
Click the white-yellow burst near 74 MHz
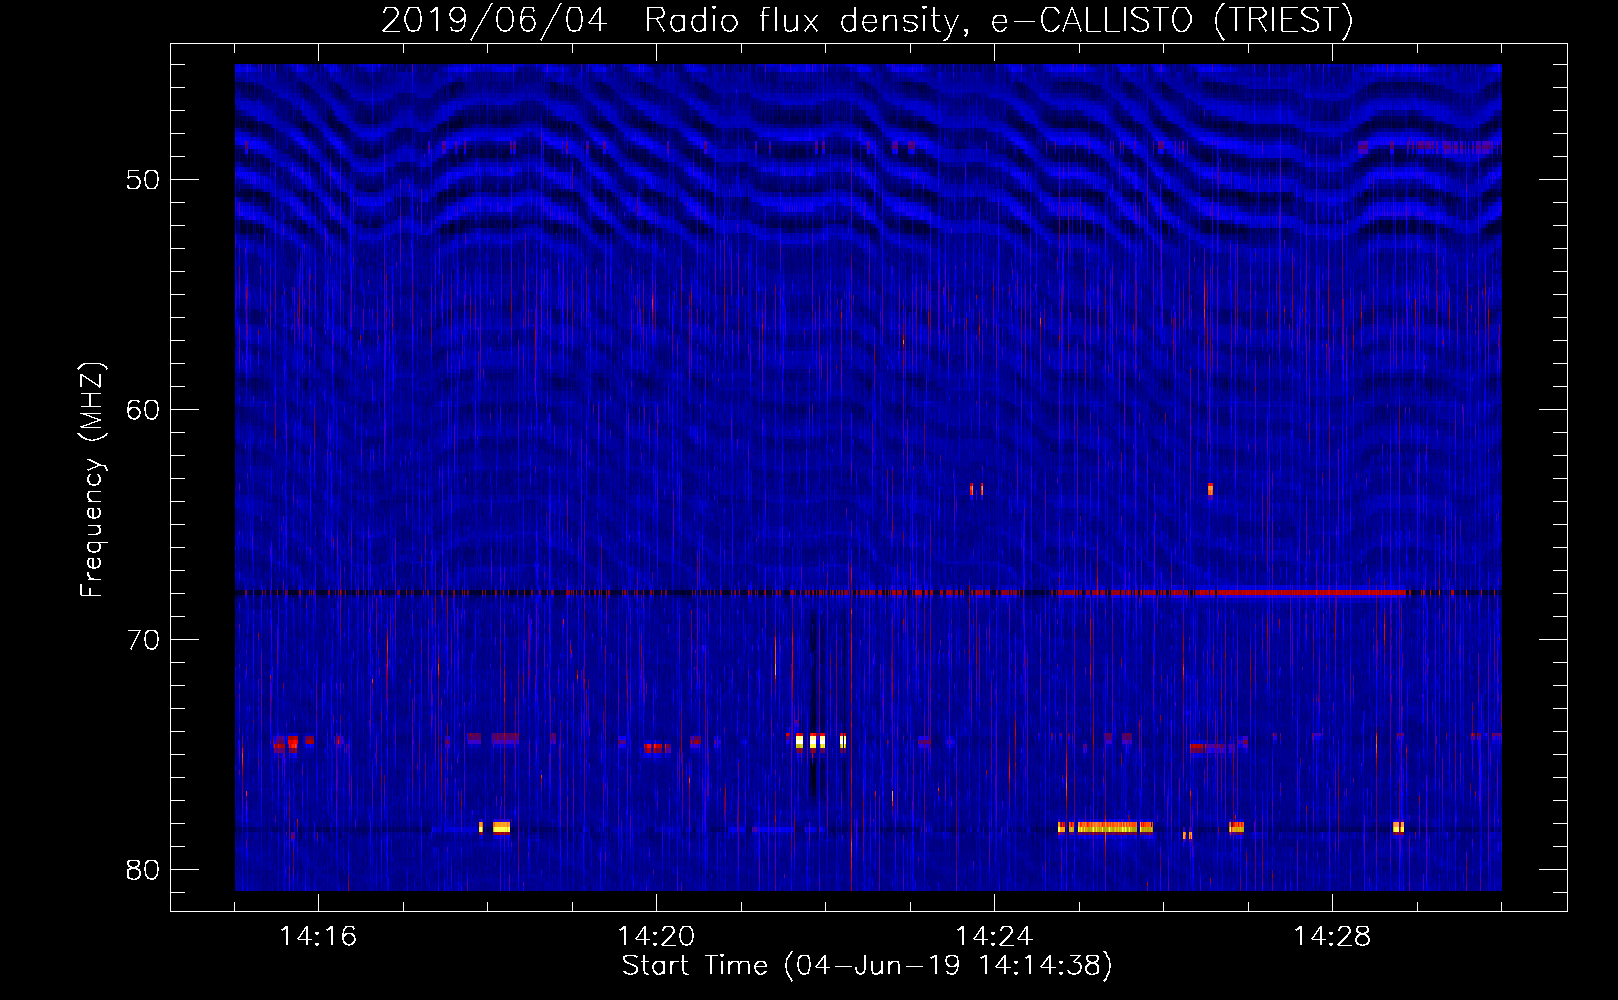(820, 741)
